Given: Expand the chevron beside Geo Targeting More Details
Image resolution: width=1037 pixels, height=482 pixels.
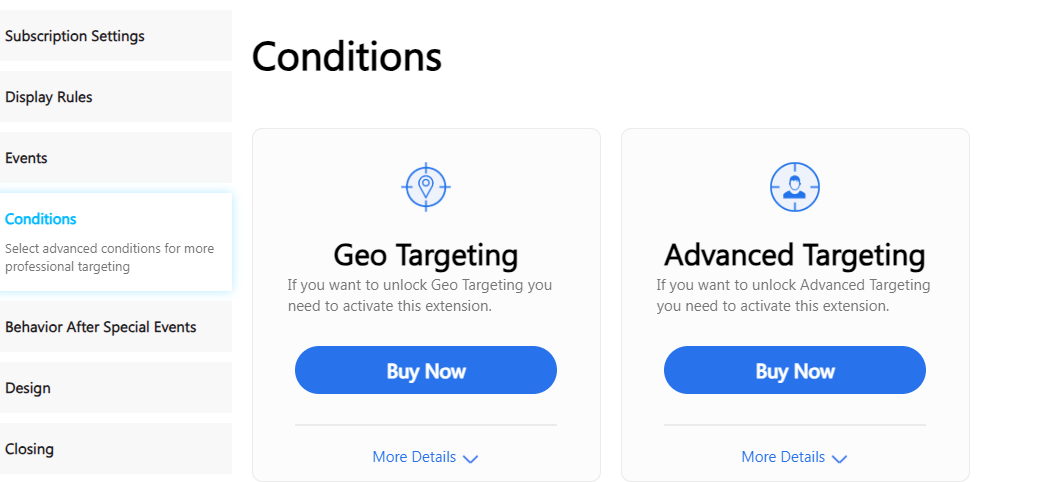Looking at the screenshot, I should click(x=470, y=458).
